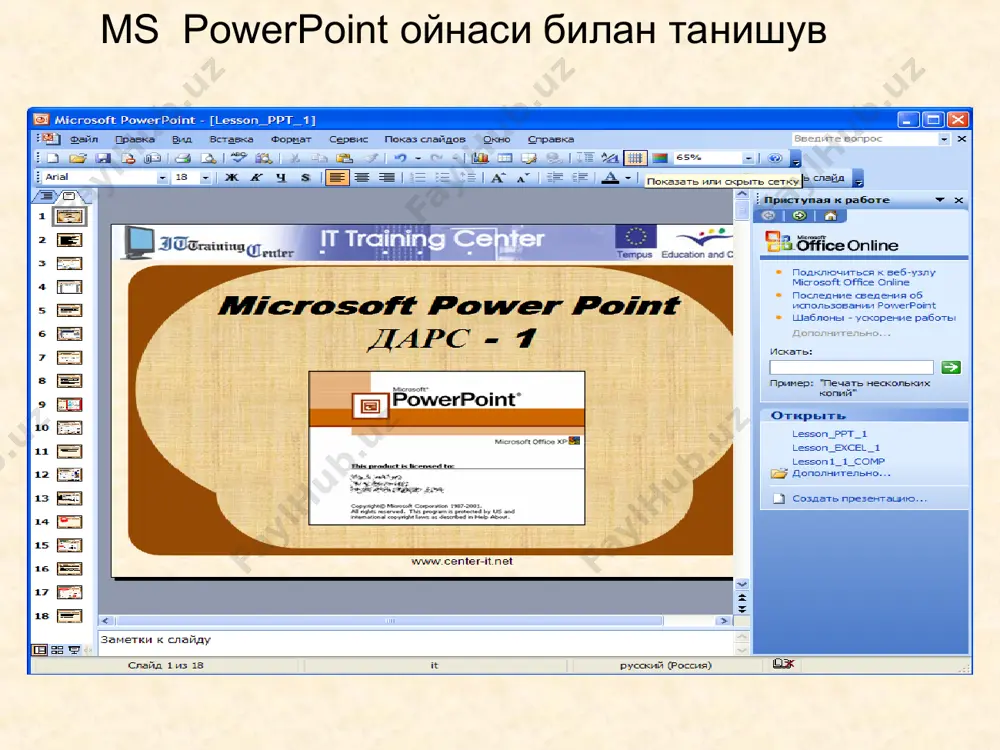Create a new blank presentation icon
The image size is (1000, 750).
(x=54, y=158)
